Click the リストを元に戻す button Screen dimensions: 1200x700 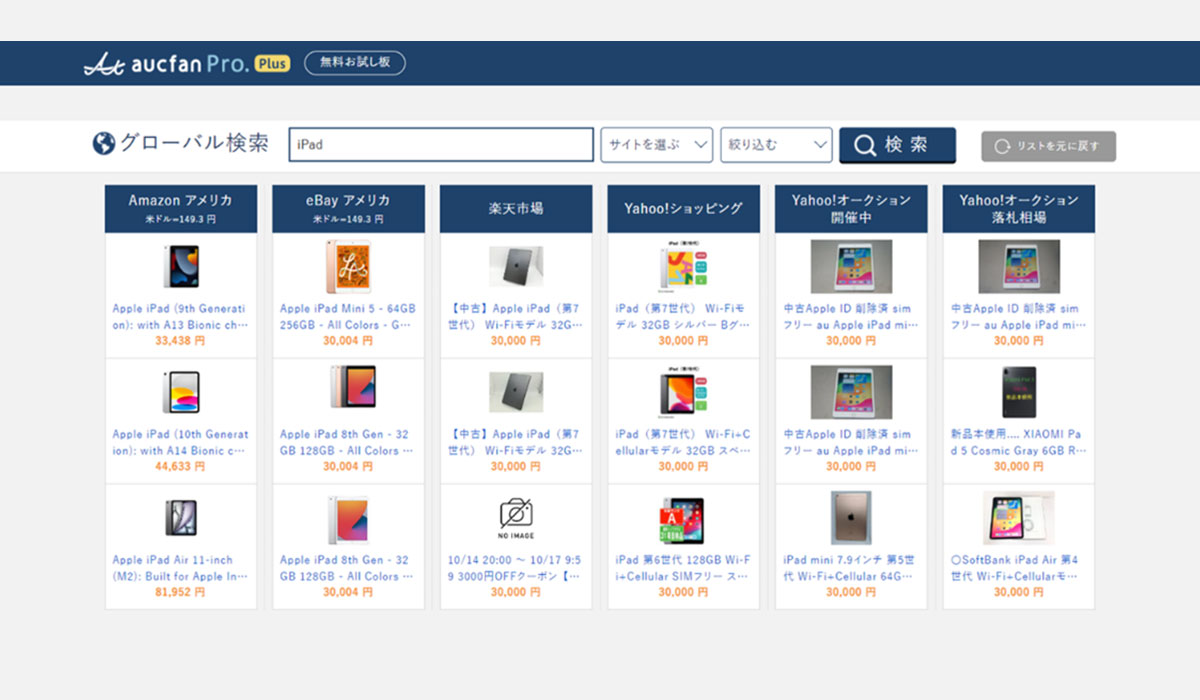tap(1048, 146)
